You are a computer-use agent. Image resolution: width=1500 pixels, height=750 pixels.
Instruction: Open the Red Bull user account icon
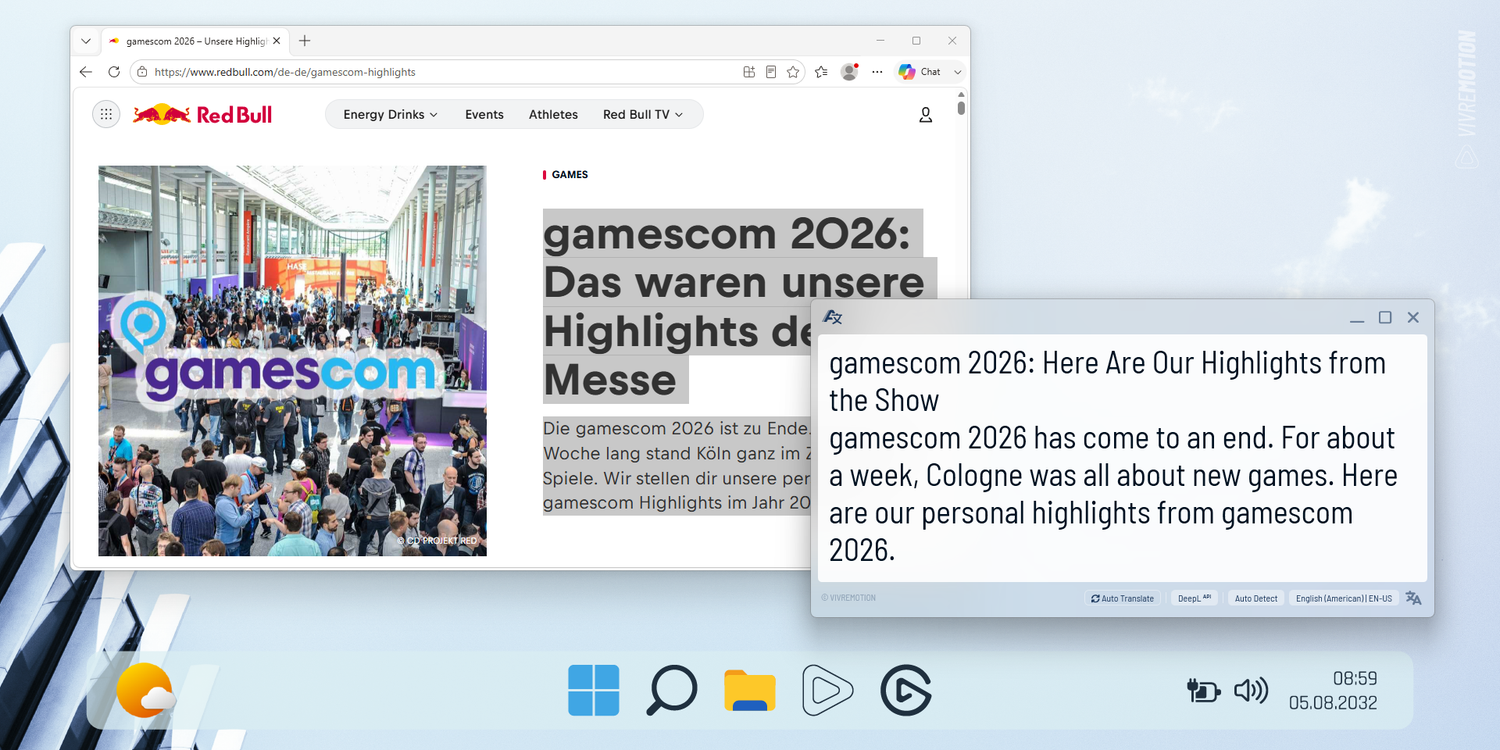tap(925, 115)
